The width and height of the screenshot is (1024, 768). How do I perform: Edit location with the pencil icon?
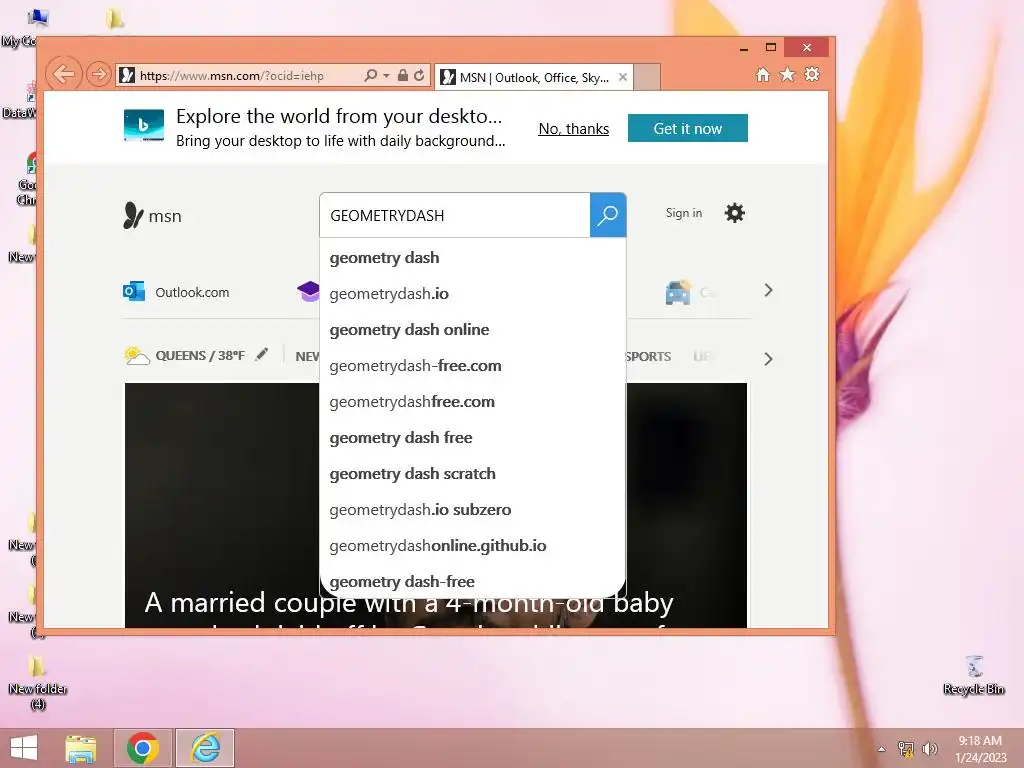(261, 354)
